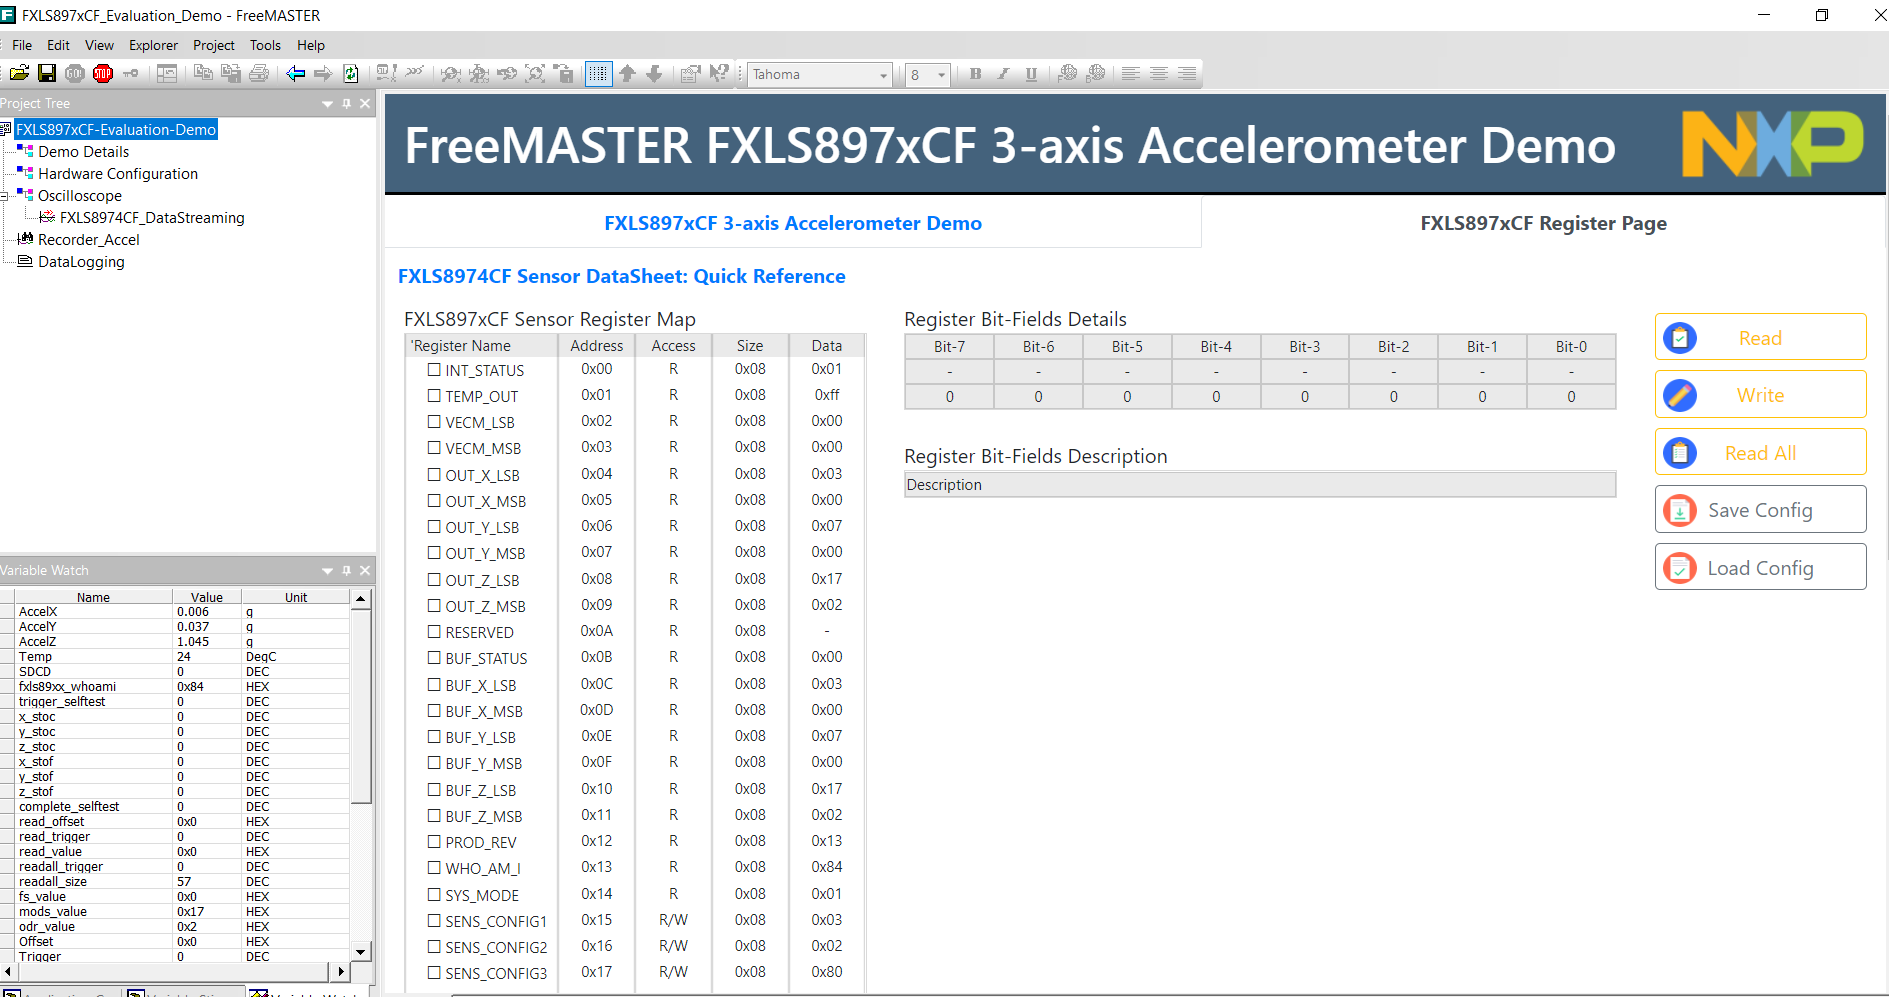Click the align left icon
This screenshot has height=997, width=1889.
tap(1131, 73)
